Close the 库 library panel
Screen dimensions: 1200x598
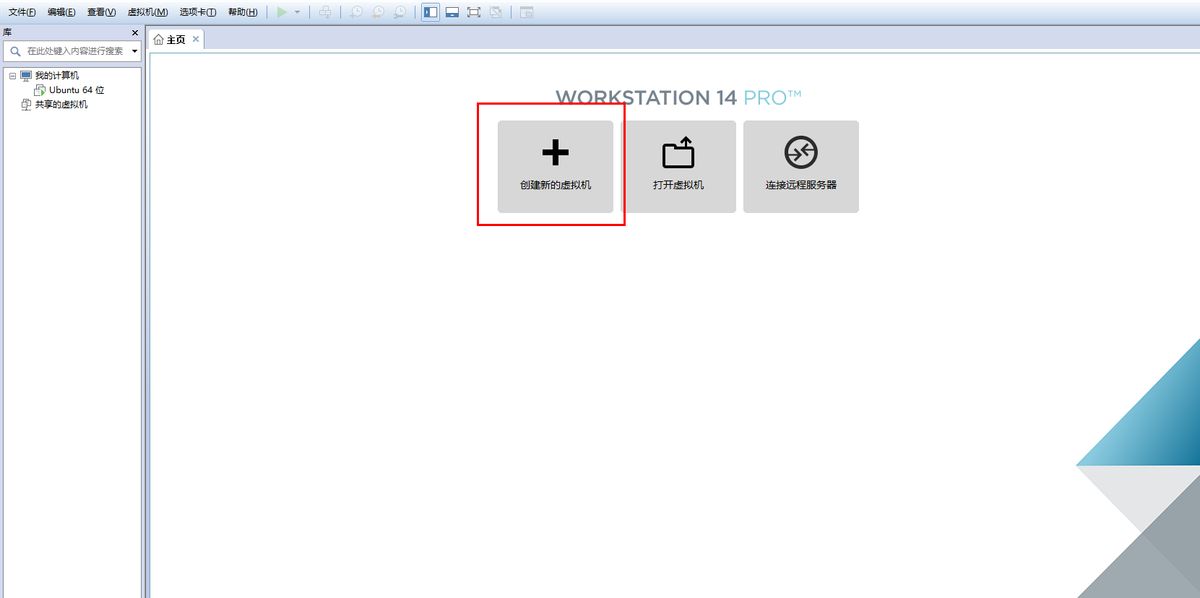click(x=135, y=32)
